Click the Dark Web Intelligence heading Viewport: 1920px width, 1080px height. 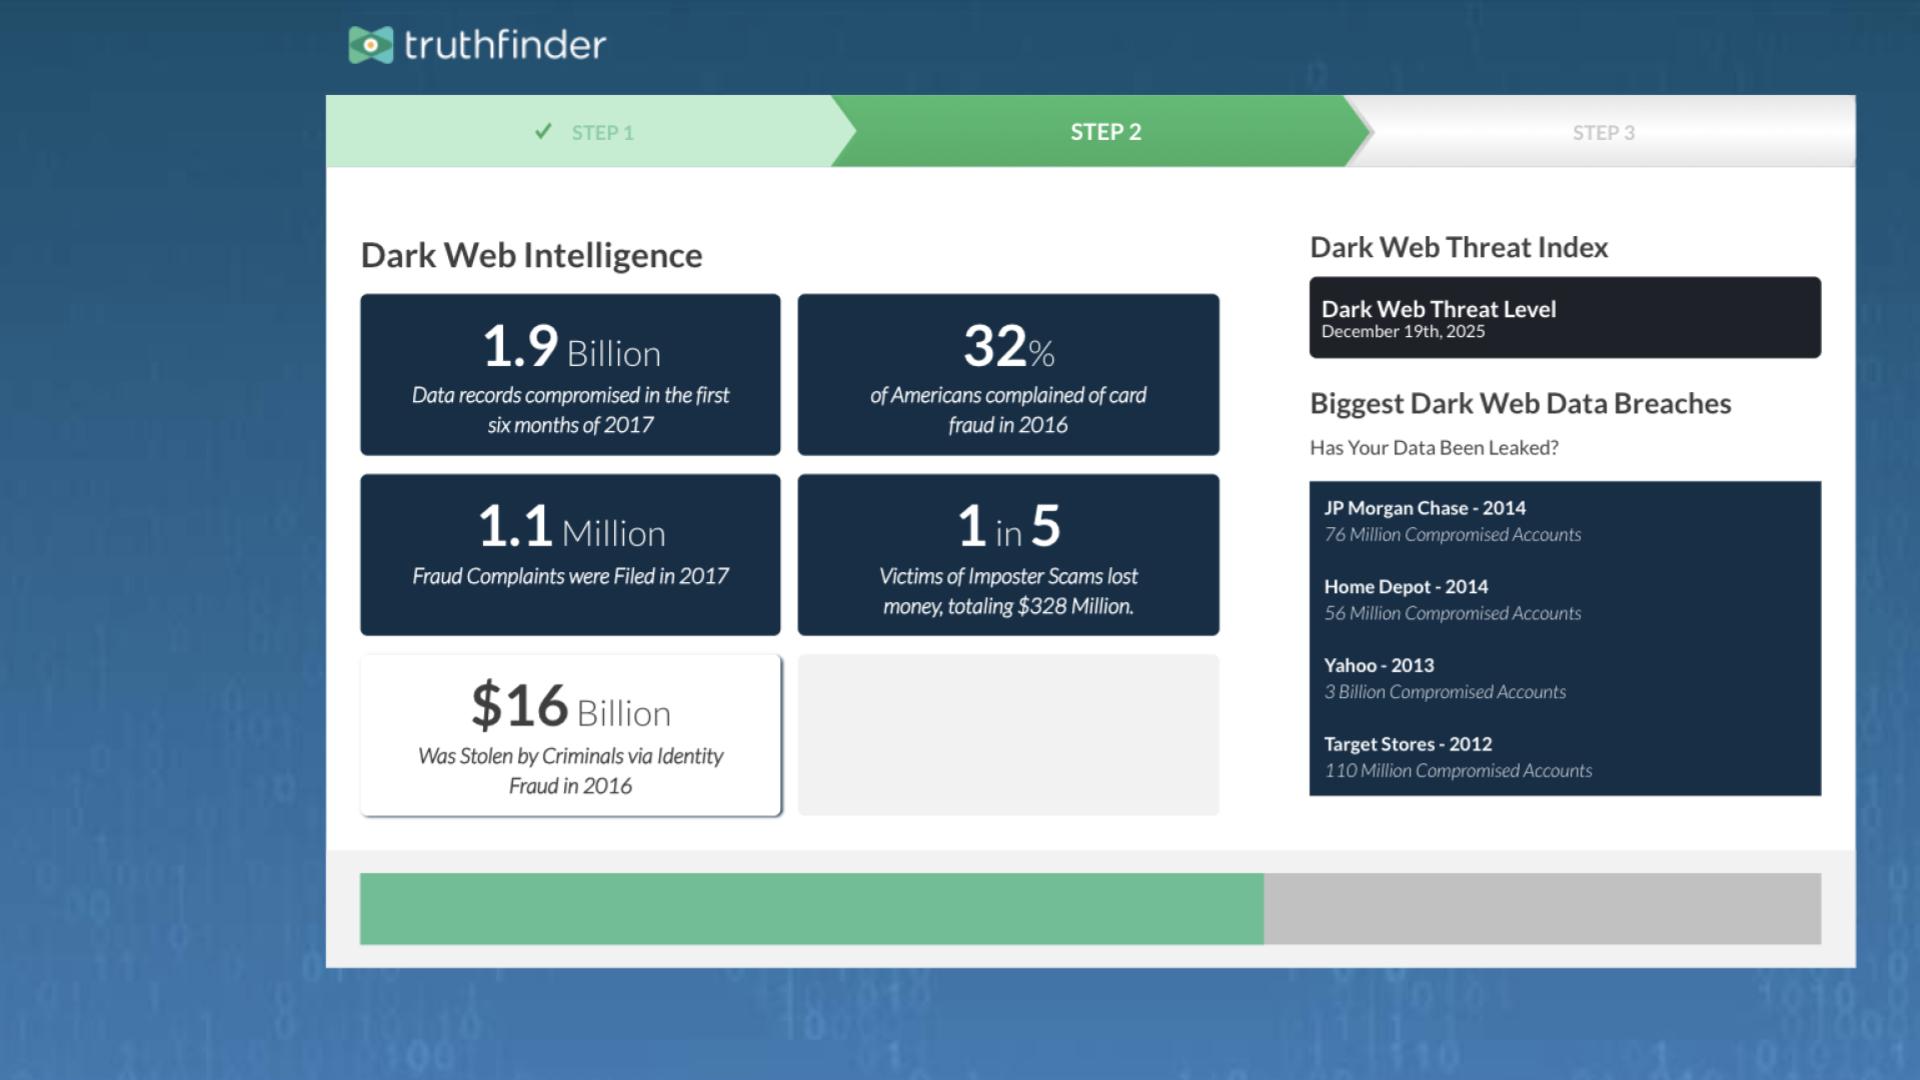click(x=532, y=255)
